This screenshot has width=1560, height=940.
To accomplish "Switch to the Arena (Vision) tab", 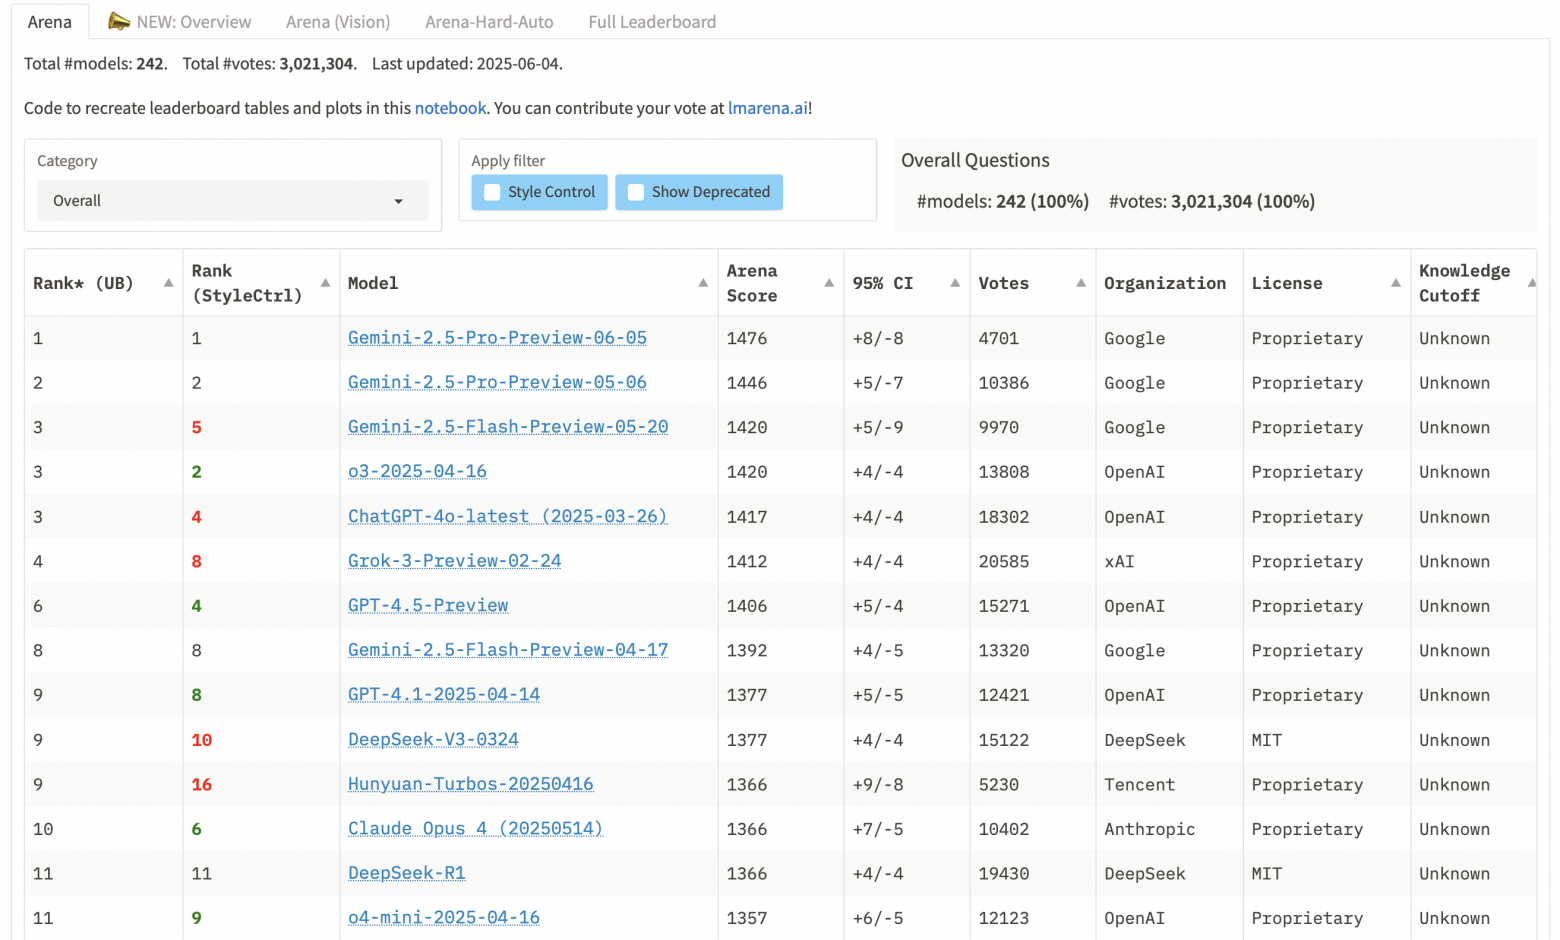I will point(338,22).
